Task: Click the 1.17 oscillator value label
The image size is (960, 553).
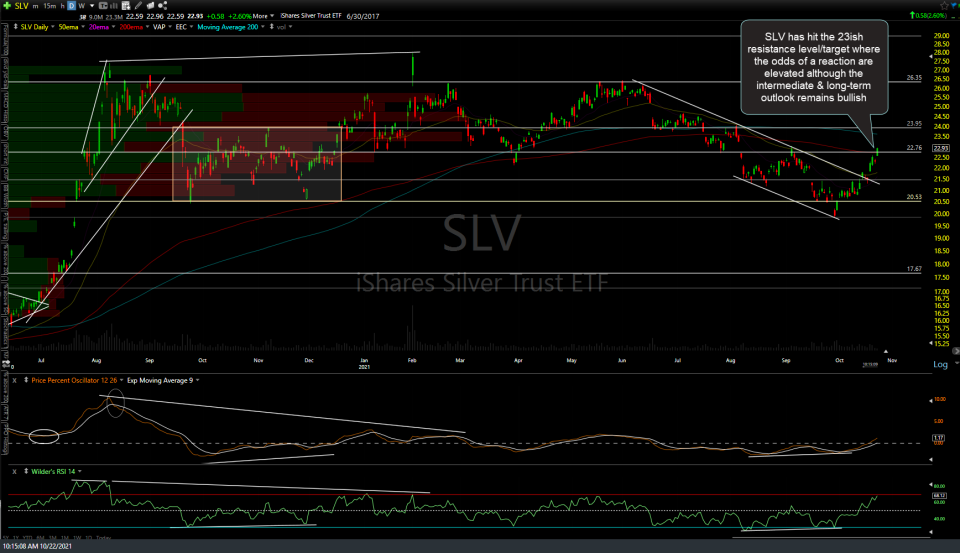Action: point(938,438)
